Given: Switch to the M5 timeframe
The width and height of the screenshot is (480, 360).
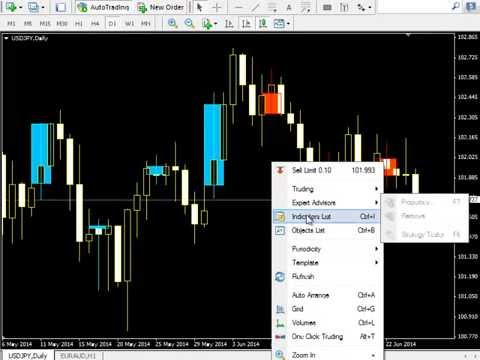Looking at the screenshot, I should (28, 23).
